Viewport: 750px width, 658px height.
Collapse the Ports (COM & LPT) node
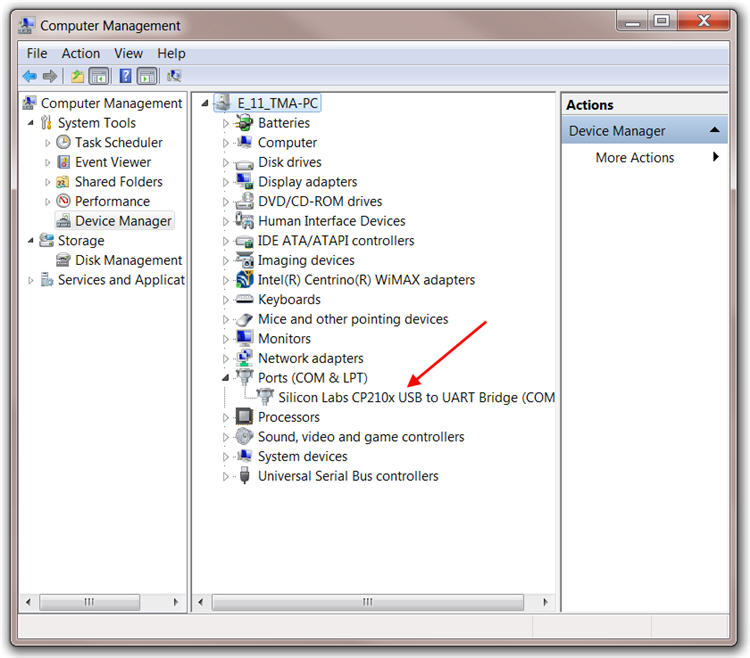225,378
